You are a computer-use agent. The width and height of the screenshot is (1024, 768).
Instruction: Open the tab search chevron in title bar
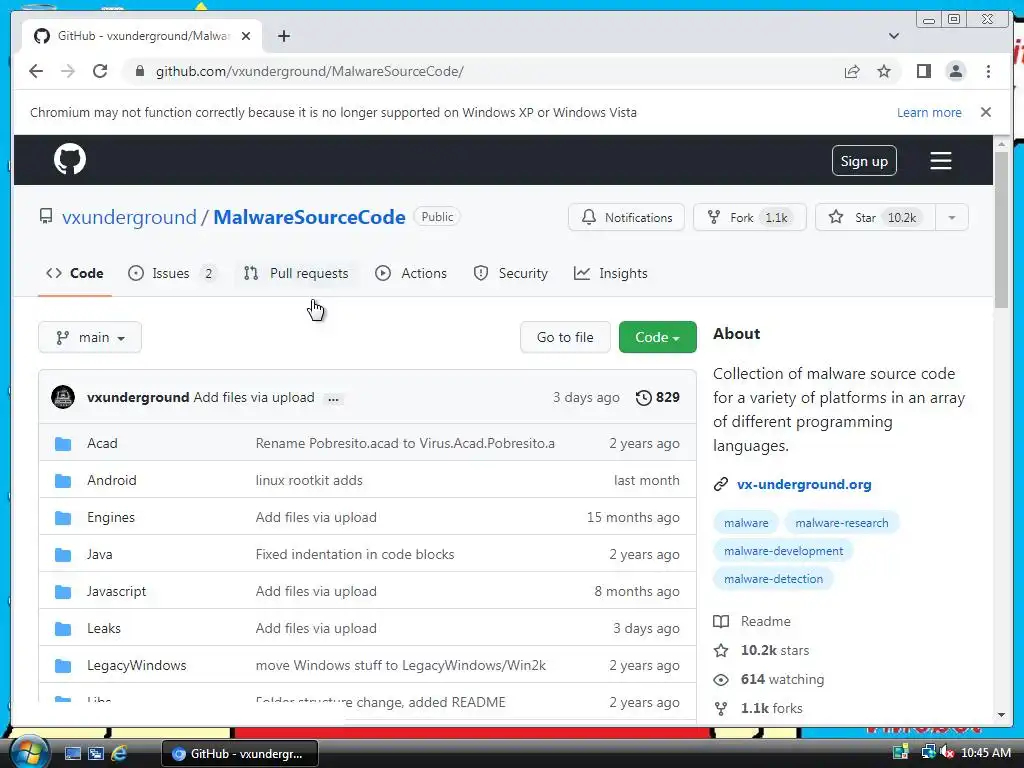pyautogui.click(x=893, y=36)
